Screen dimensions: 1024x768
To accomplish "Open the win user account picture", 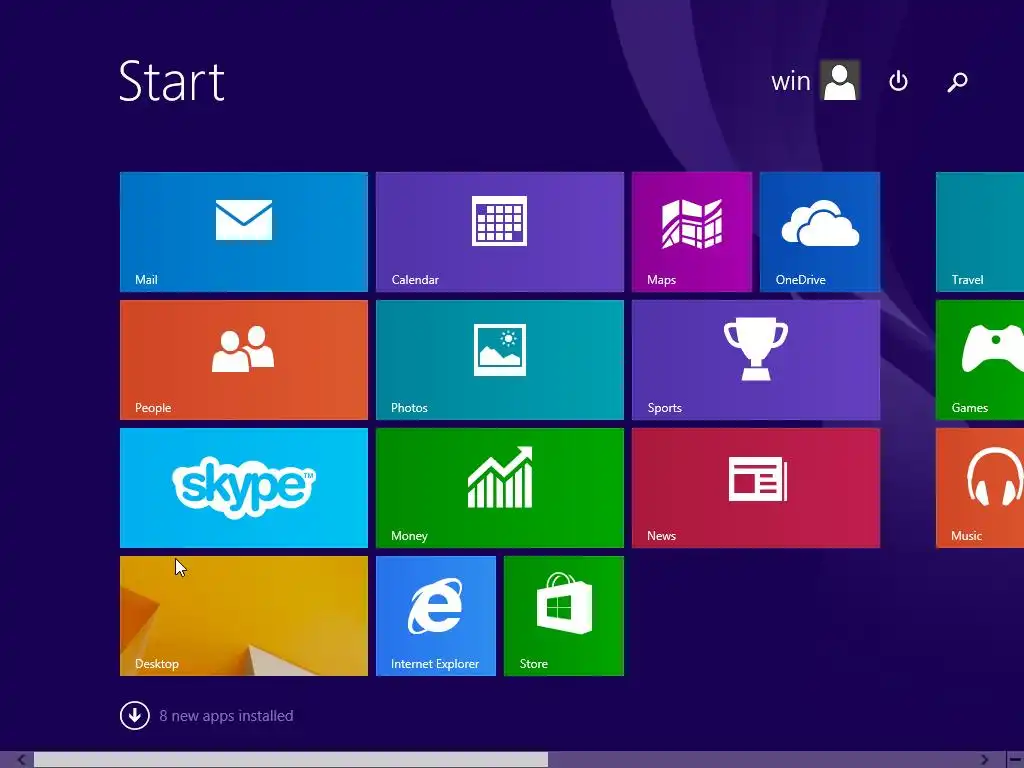I will [x=840, y=80].
